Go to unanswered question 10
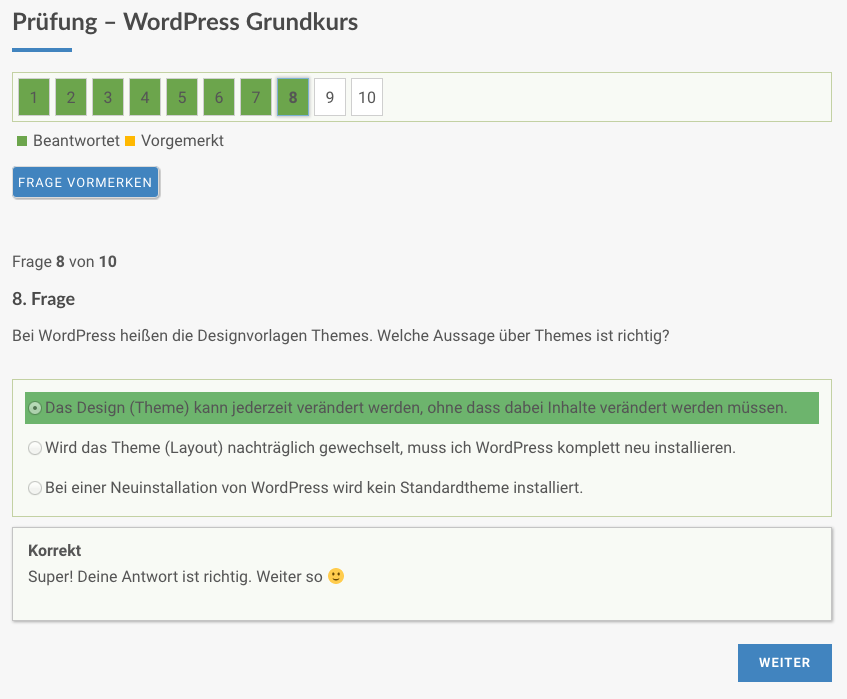This screenshot has height=699, width=847. (367, 97)
